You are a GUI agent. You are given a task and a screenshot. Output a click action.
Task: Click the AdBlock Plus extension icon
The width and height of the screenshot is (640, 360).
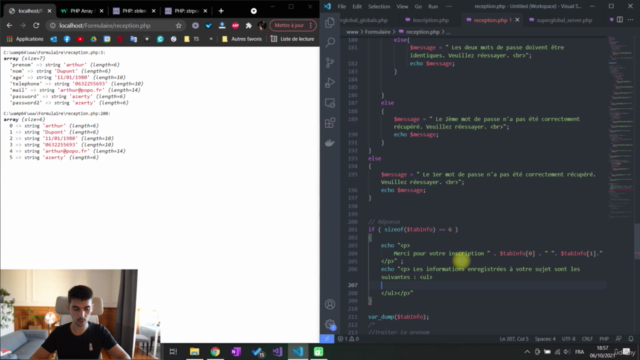[x=236, y=25]
